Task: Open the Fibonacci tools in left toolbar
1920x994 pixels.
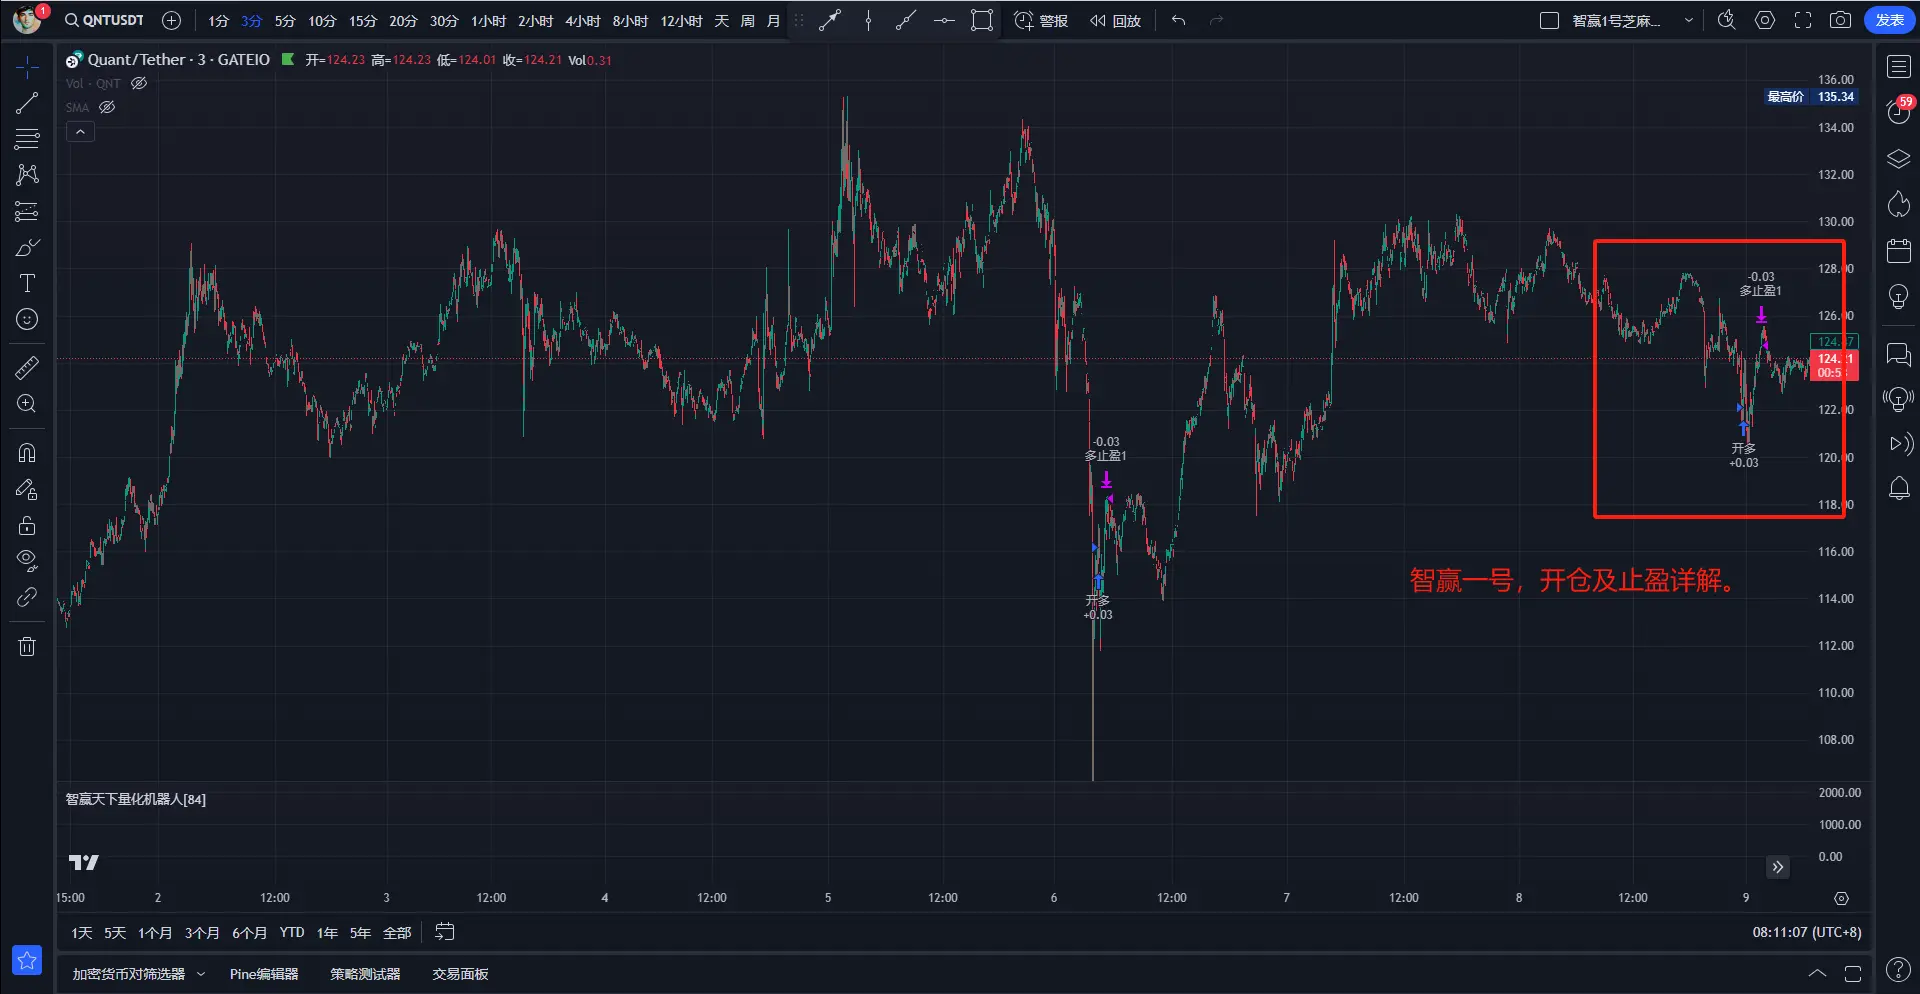Action: [x=27, y=139]
